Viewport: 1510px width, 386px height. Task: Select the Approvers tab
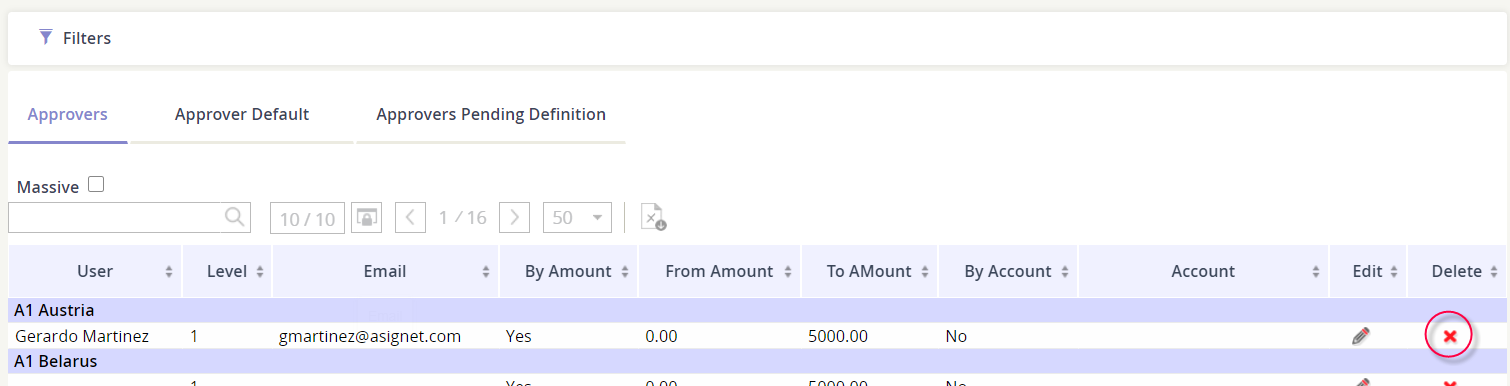click(x=68, y=114)
